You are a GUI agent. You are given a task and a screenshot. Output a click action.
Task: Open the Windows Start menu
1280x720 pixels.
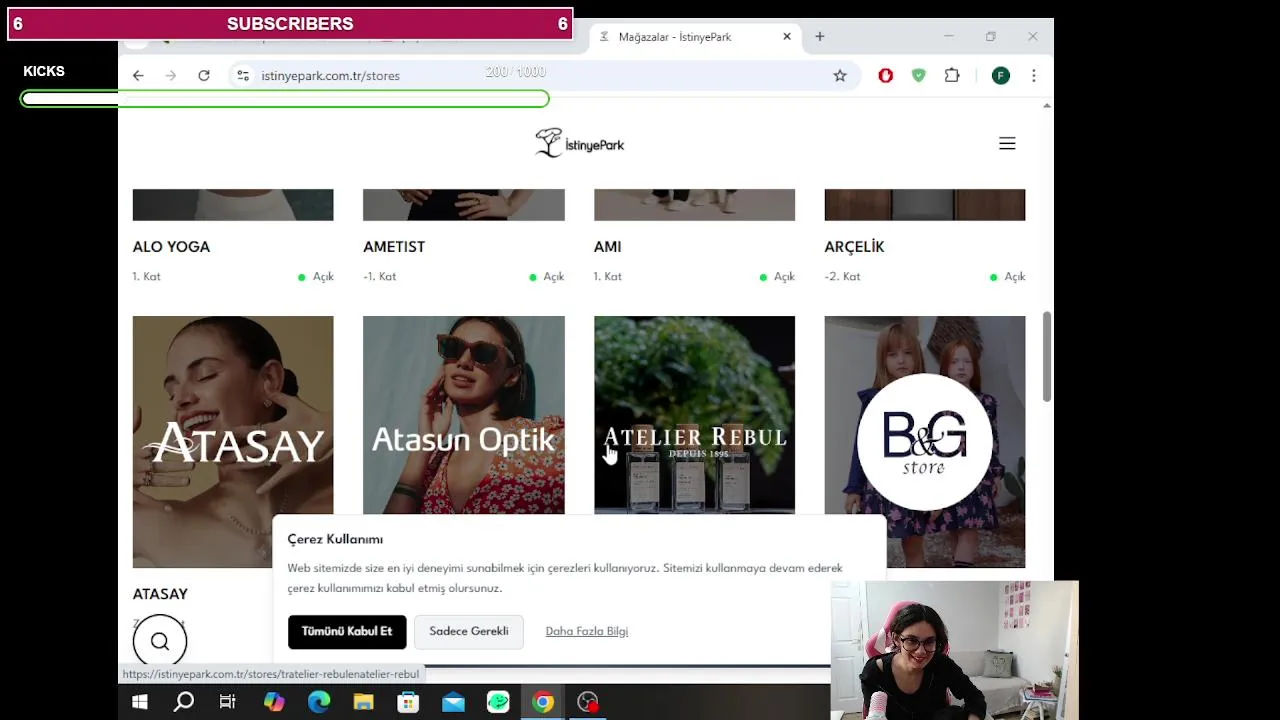(x=140, y=702)
